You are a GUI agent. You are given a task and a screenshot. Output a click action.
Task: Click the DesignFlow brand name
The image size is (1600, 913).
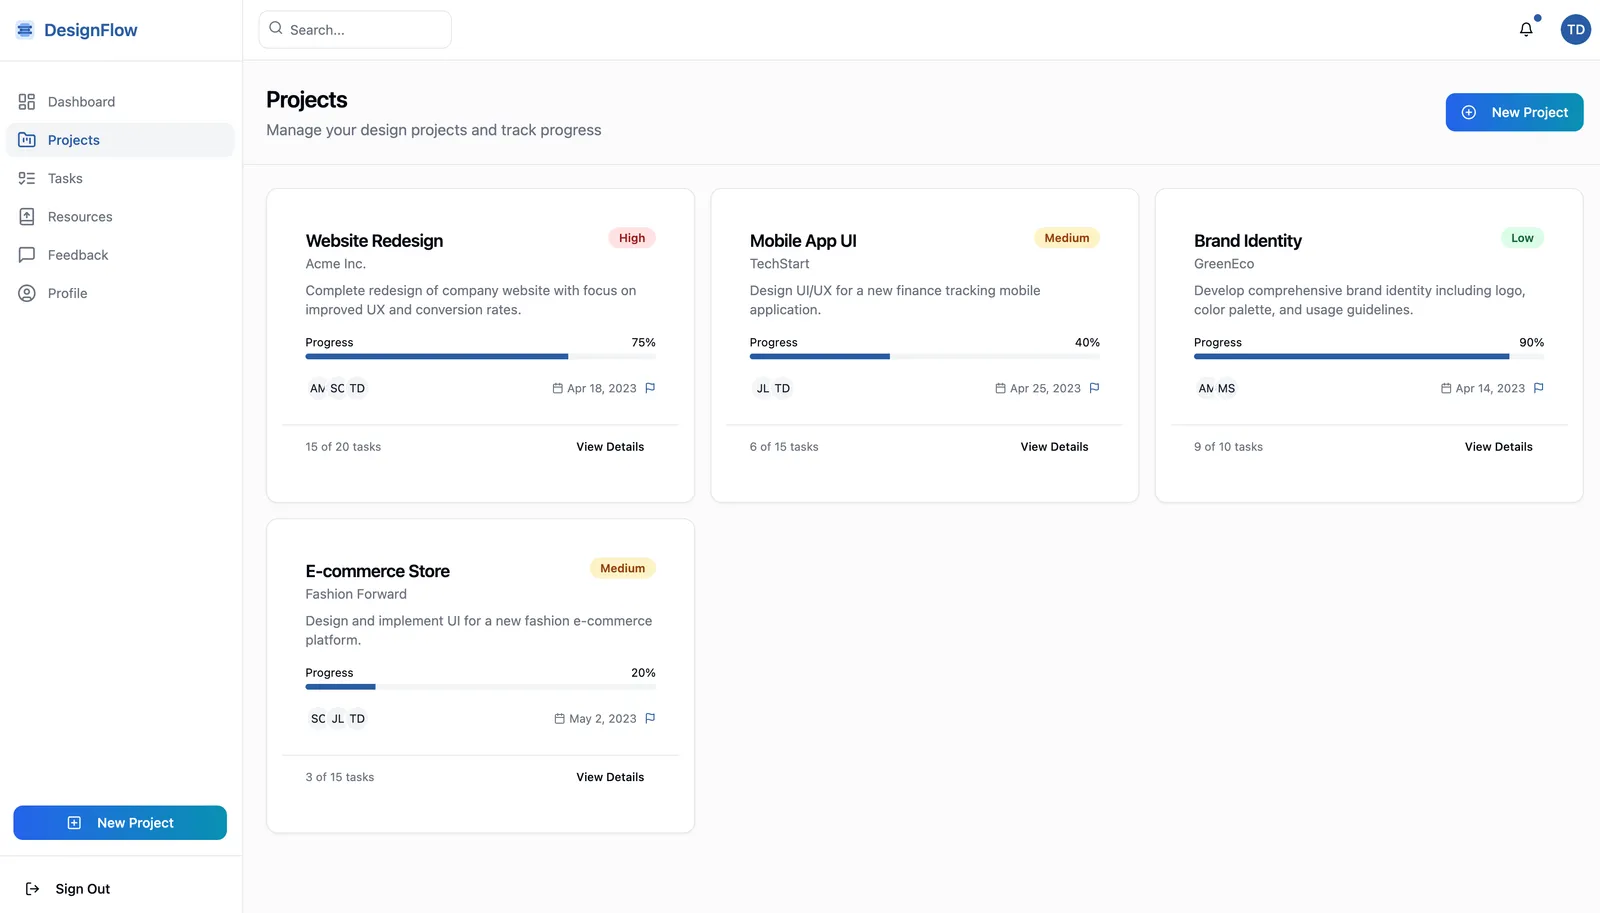tap(91, 30)
